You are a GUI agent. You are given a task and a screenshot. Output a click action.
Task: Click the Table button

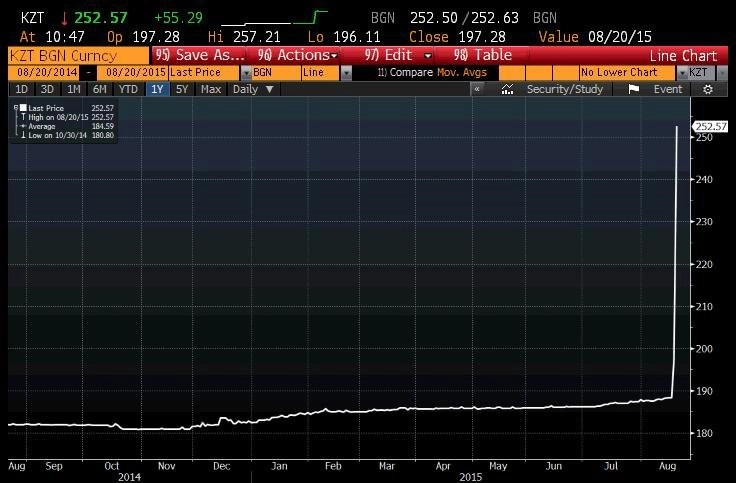[483, 55]
